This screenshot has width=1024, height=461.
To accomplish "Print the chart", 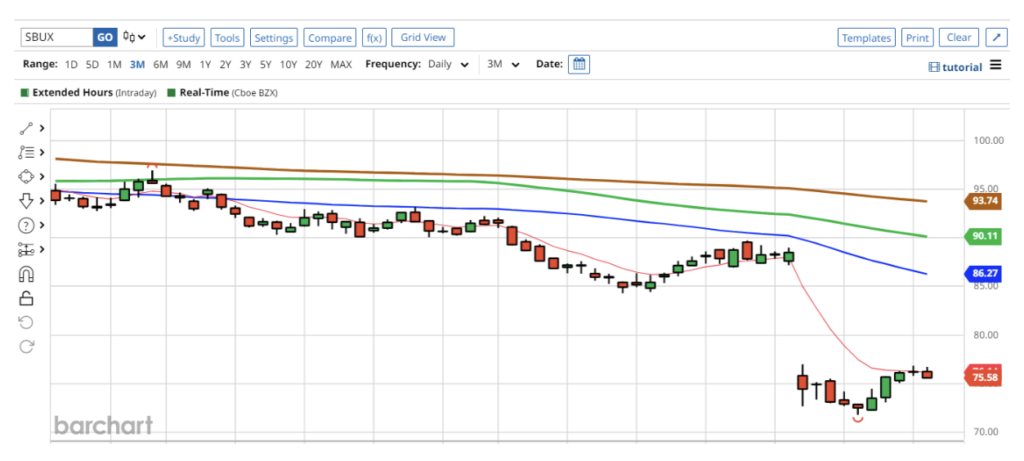I will tap(918, 38).
